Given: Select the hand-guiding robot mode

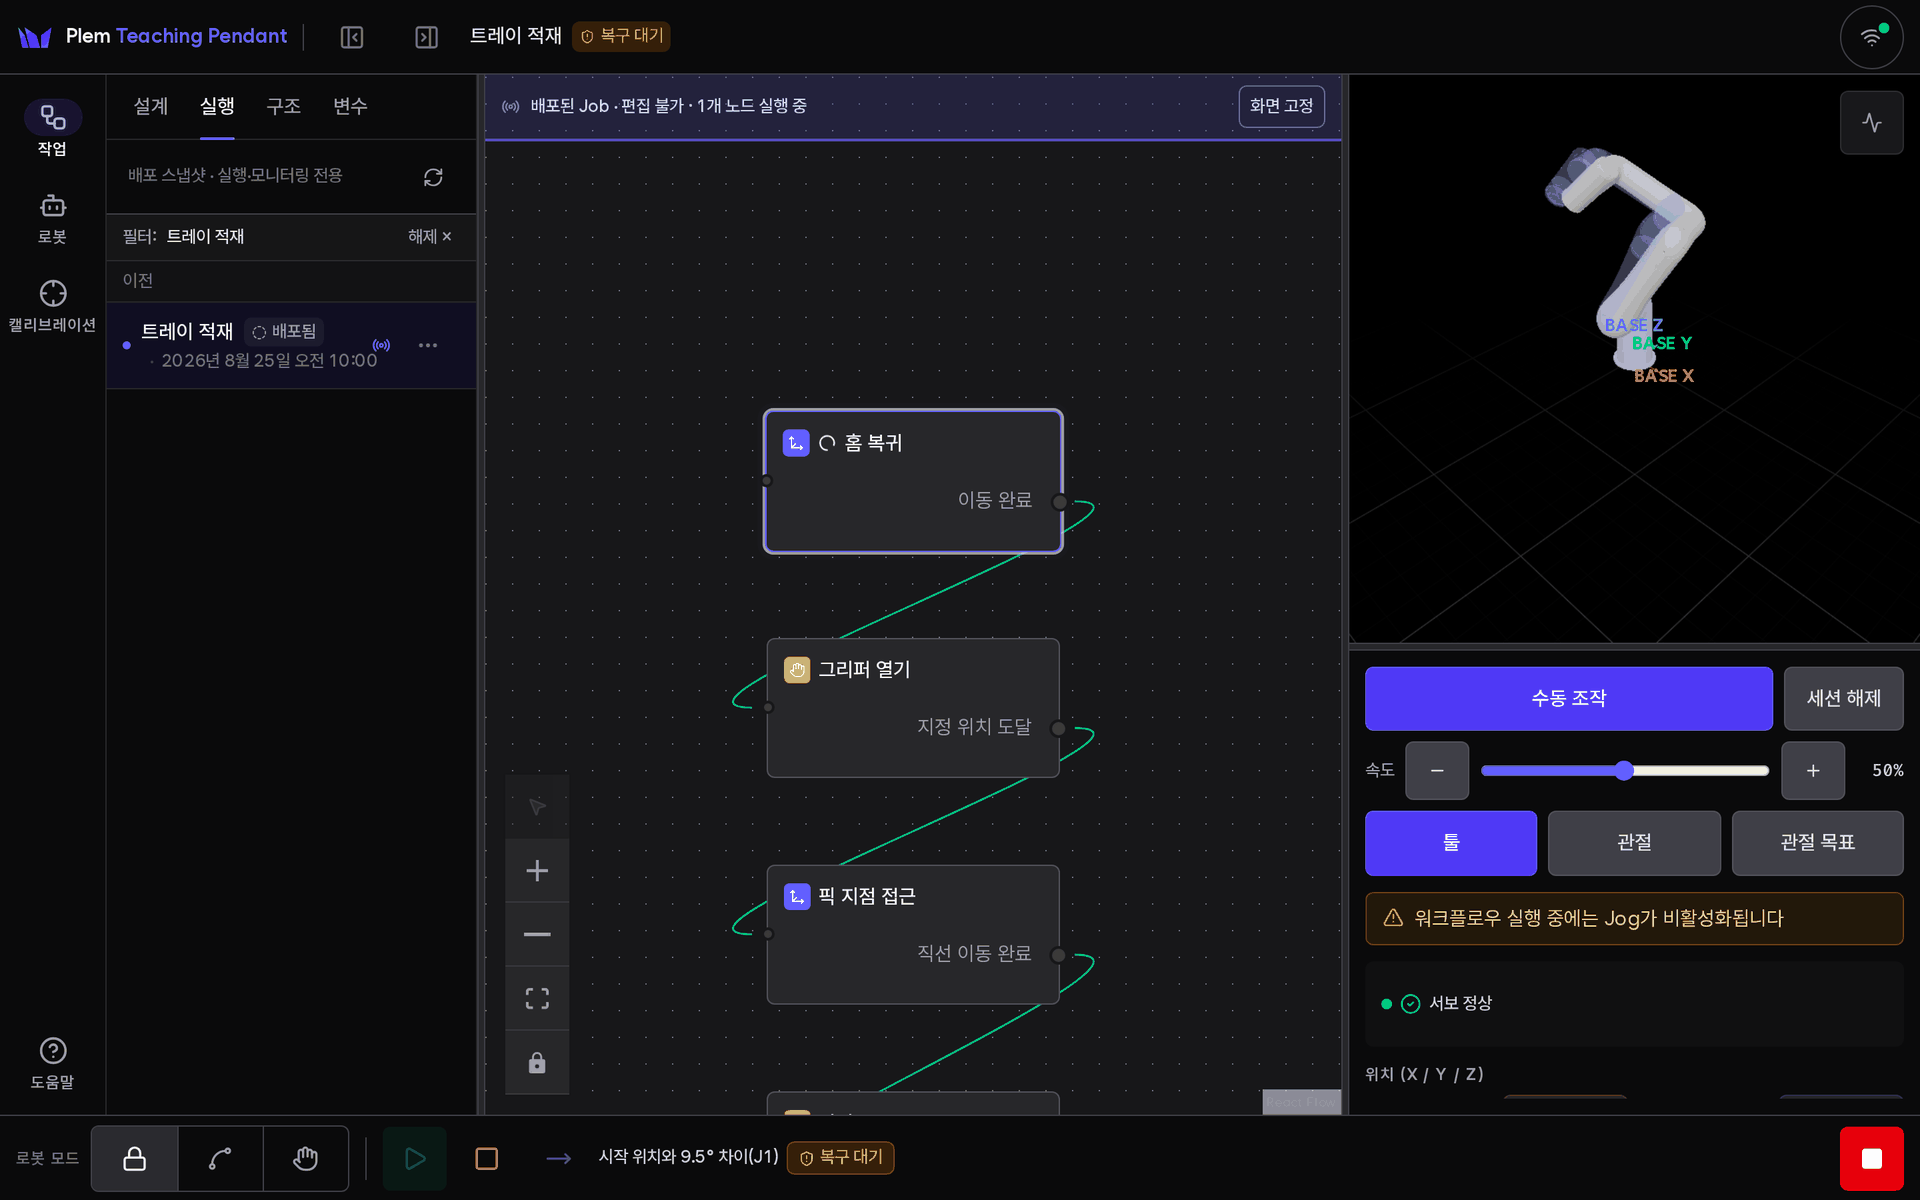Looking at the screenshot, I should tap(306, 1158).
